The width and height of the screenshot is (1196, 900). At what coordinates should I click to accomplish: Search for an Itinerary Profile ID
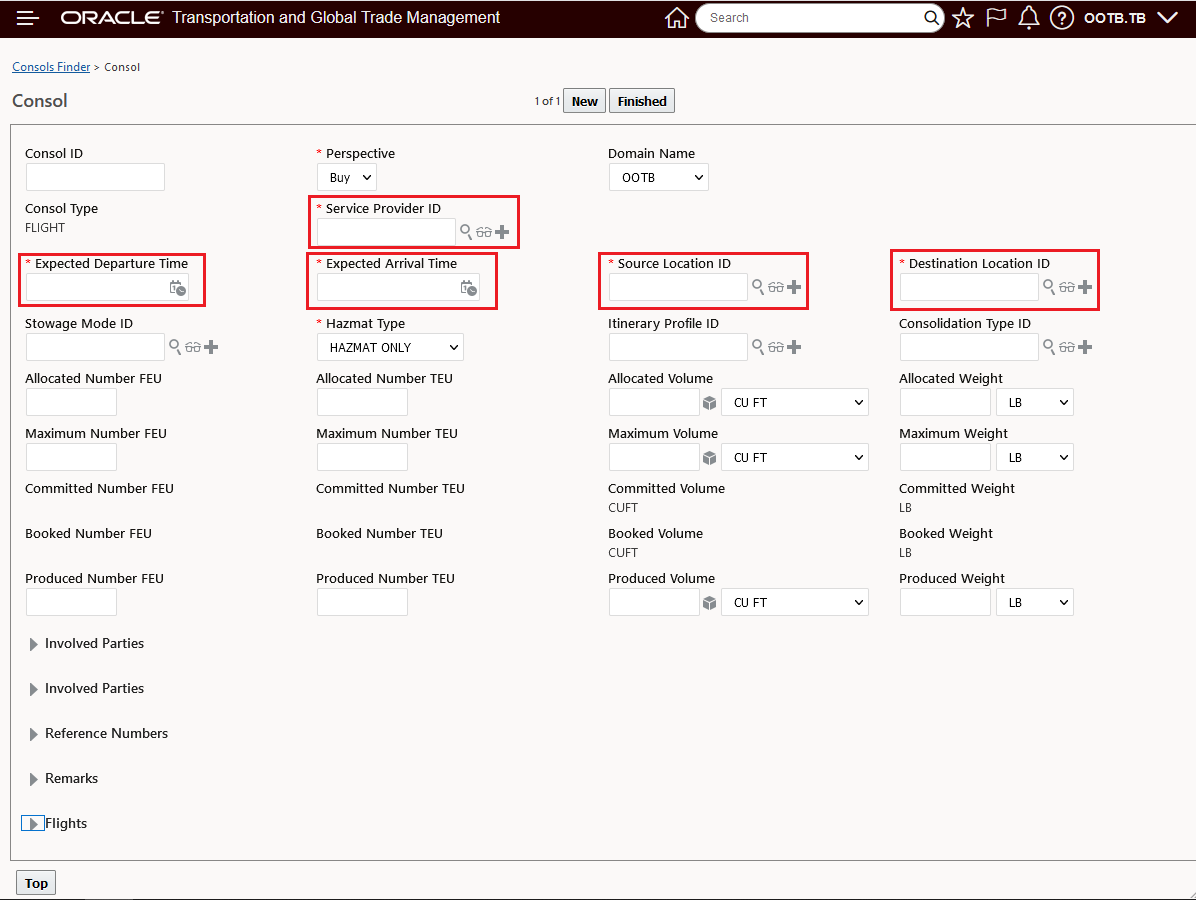click(758, 346)
